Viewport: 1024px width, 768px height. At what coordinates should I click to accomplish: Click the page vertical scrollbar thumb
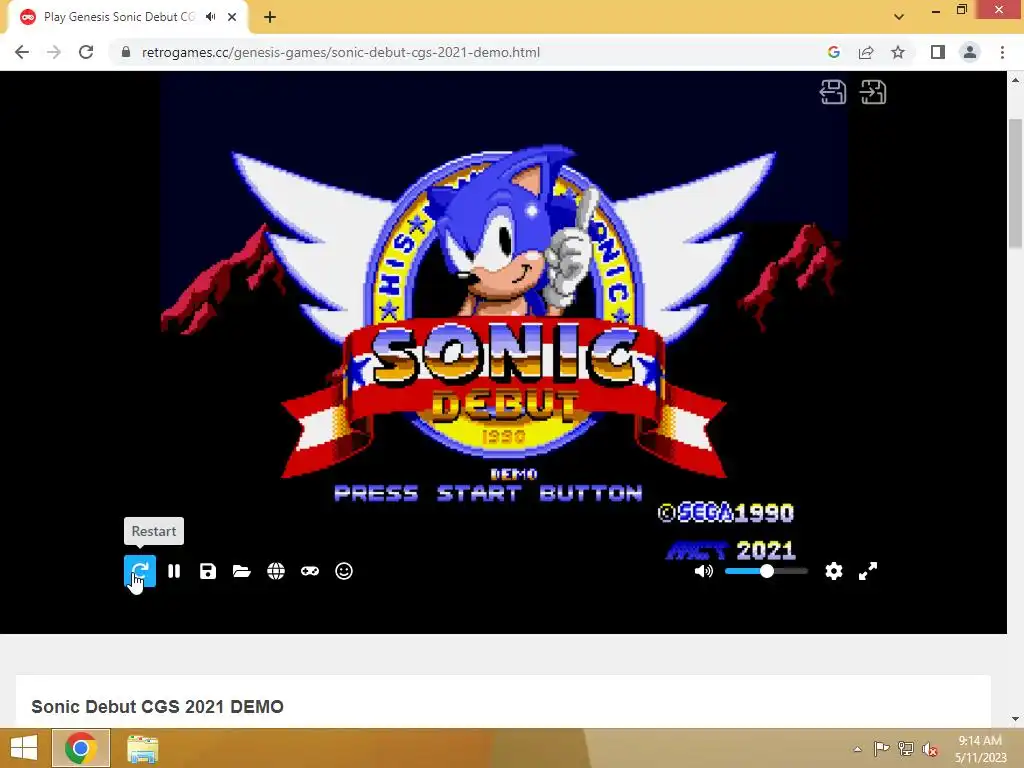pyautogui.click(x=1015, y=184)
